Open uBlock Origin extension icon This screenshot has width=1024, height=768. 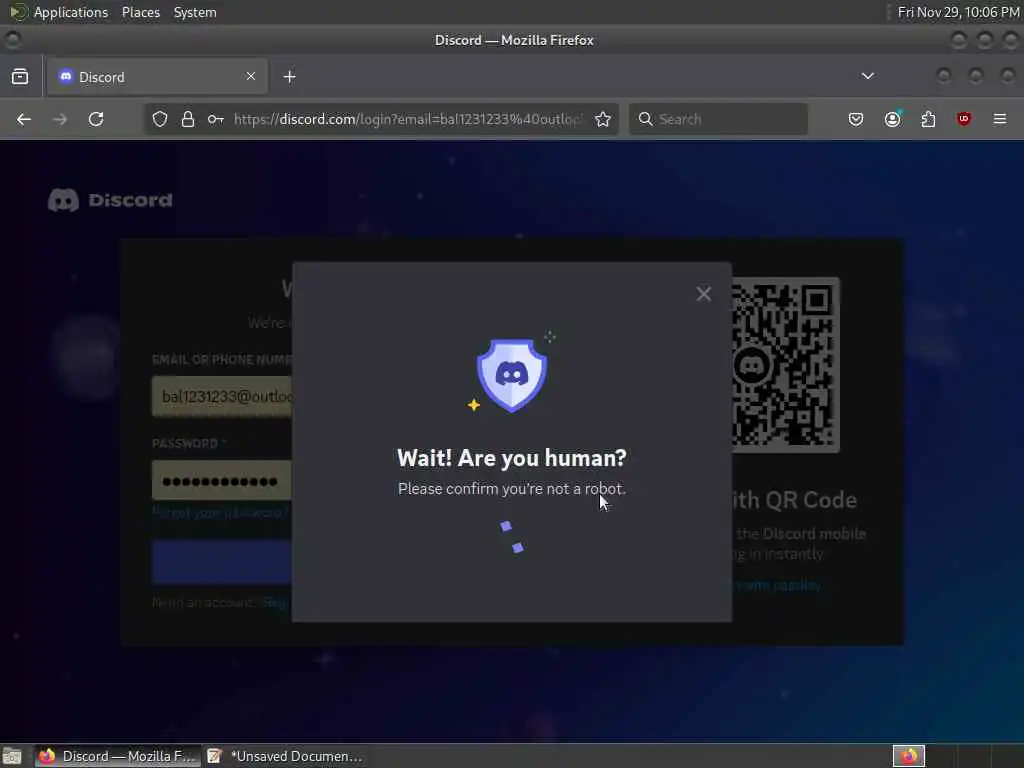pos(964,119)
